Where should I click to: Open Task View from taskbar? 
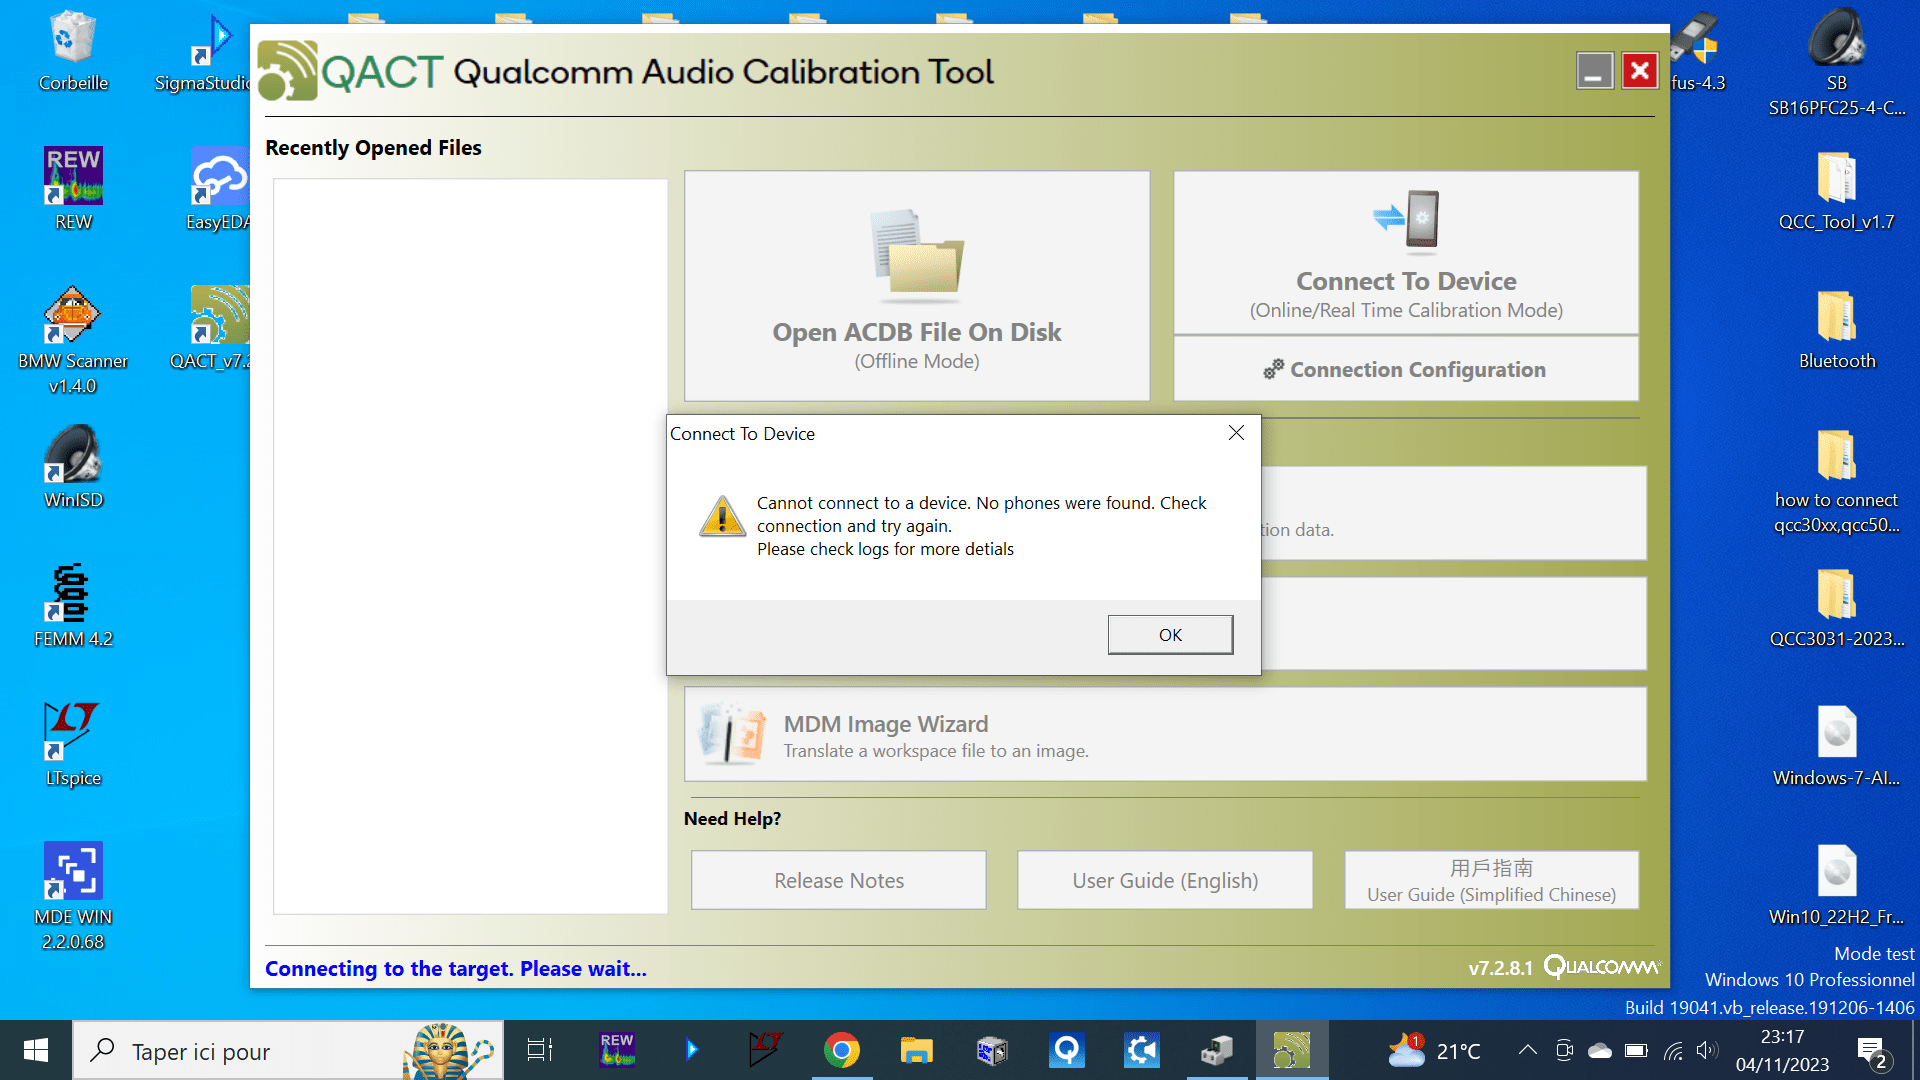(x=540, y=1050)
